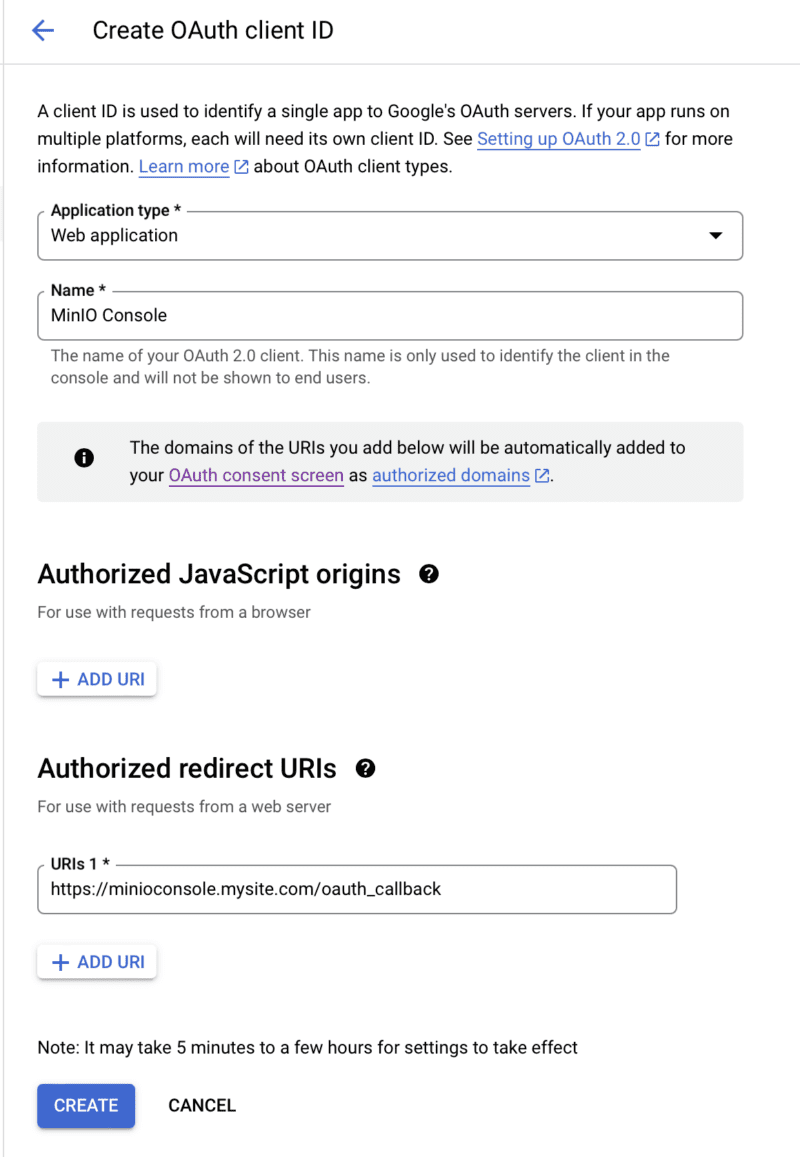Open the OAuth consent screen link
The image size is (800, 1157).
[256, 476]
